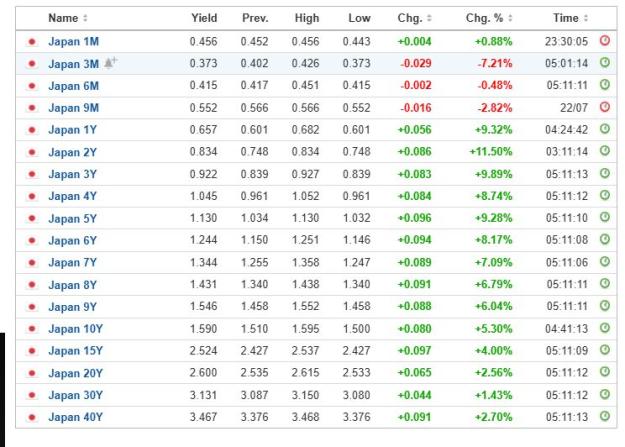Select the Japan 7Y yield value 1.344
This screenshot has height=447, width=625.
[x=204, y=262]
